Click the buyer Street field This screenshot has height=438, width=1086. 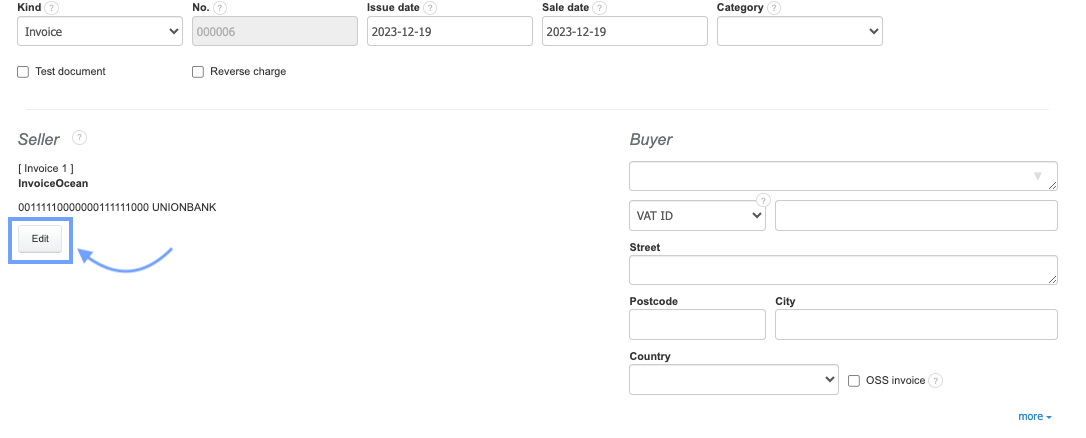843,270
